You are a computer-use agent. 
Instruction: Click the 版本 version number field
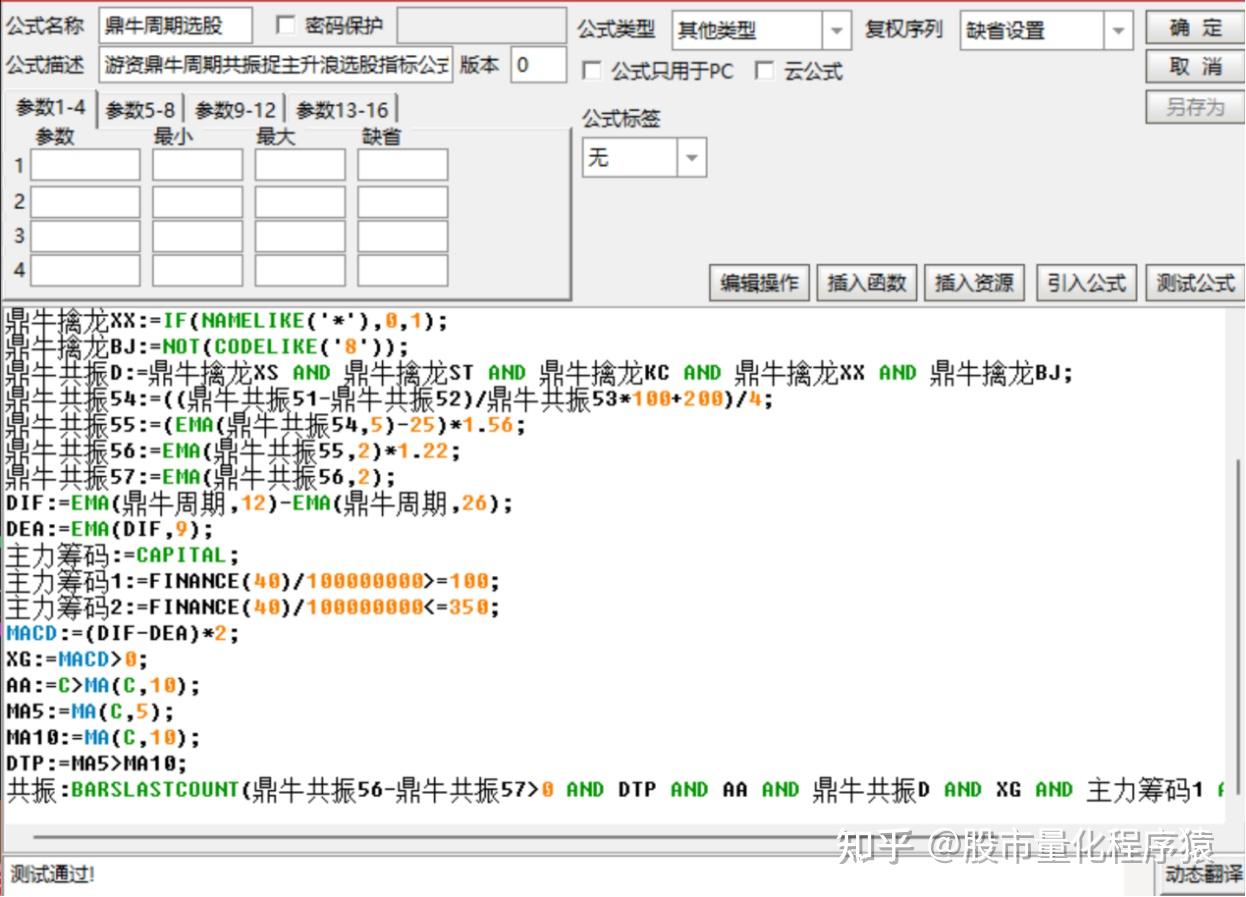538,66
